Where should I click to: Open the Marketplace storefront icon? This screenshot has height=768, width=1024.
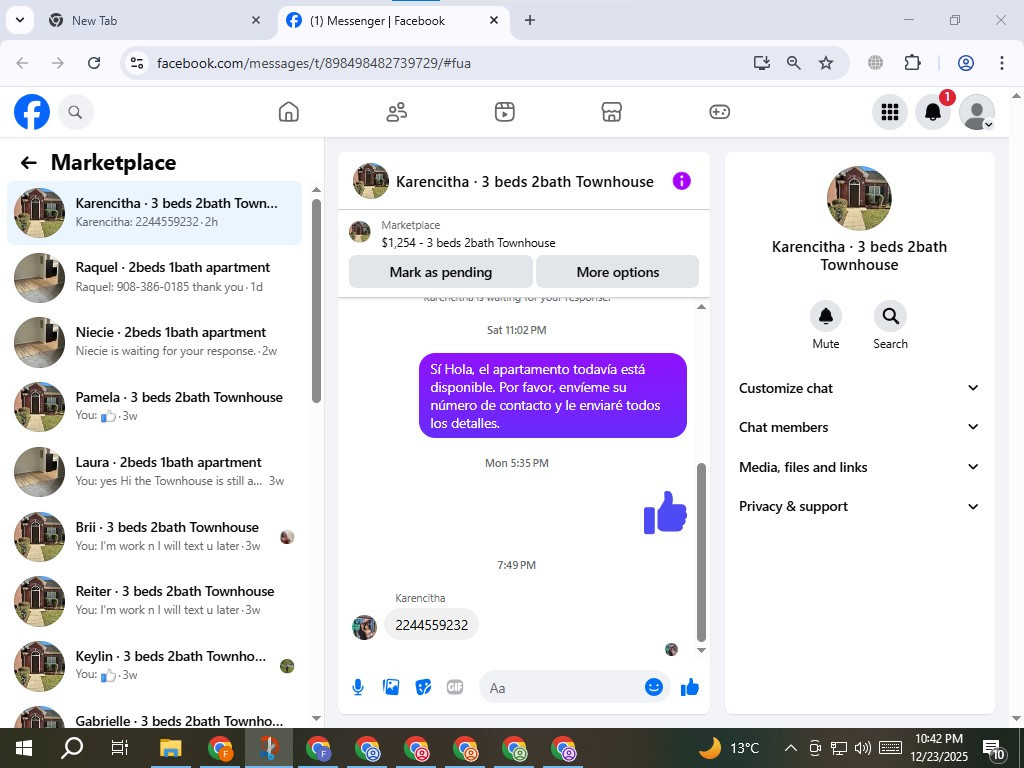click(x=611, y=112)
